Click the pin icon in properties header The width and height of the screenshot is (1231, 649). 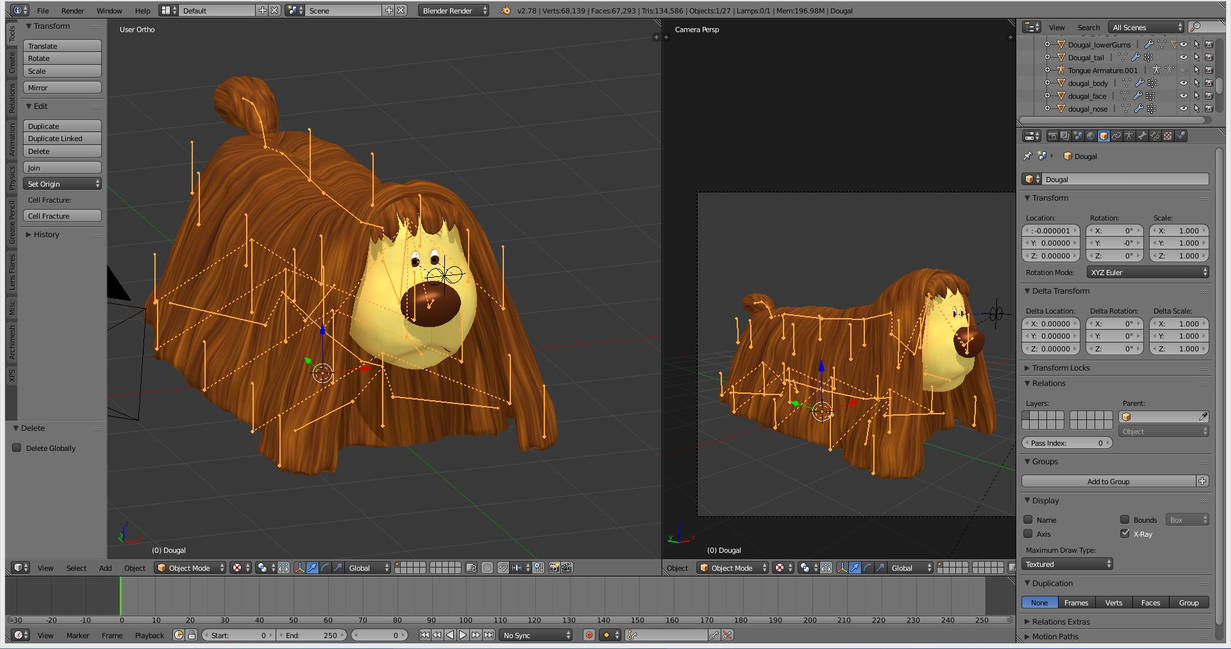point(1028,156)
